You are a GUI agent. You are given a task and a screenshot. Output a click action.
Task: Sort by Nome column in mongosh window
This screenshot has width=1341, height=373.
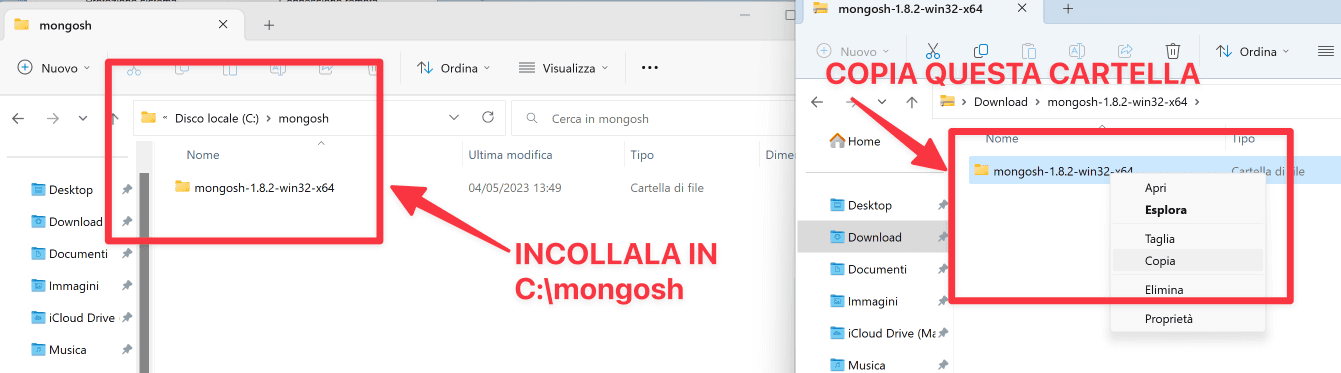pyautogui.click(x=203, y=155)
